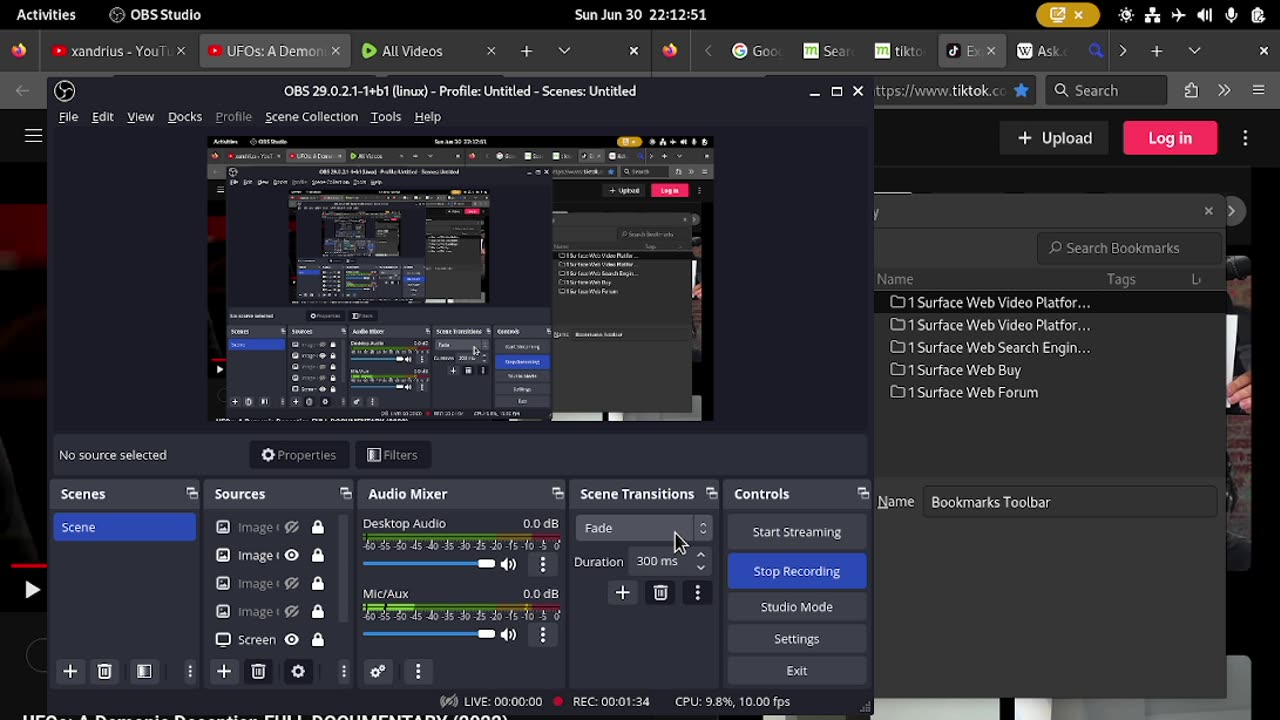This screenshot has height=720, width=1280.
Task: Add a scene transition with plus icon
Action: click(622, 593)
